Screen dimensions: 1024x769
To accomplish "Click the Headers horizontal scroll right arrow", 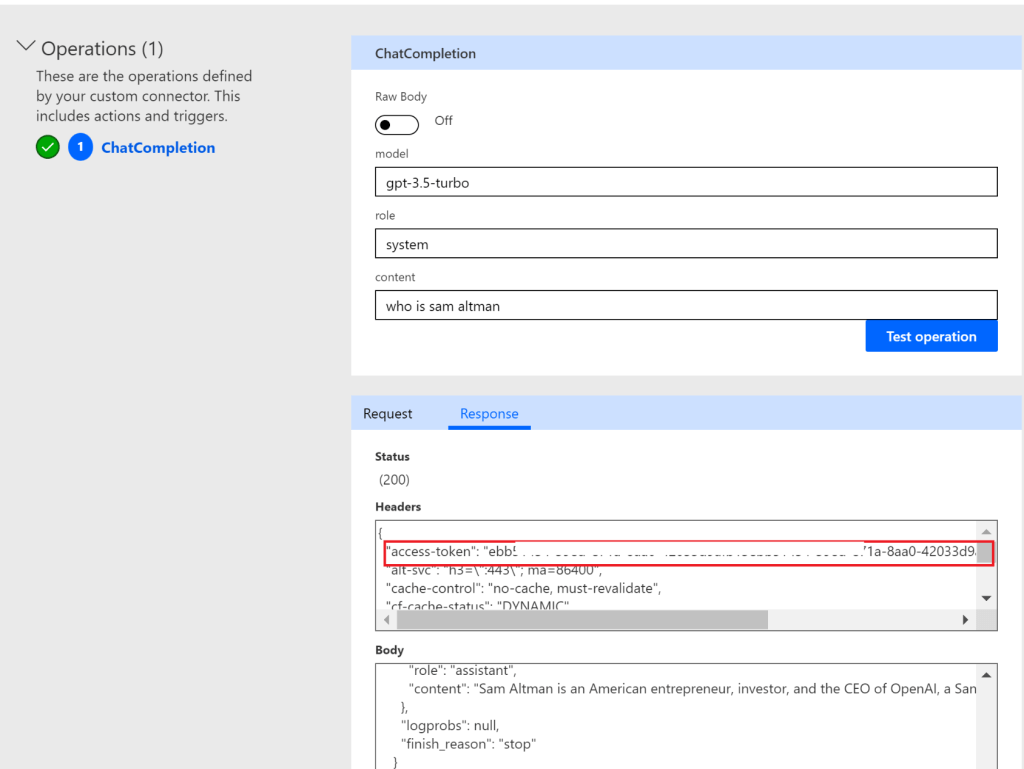I will pyautogui.click(x=965, y=620).
